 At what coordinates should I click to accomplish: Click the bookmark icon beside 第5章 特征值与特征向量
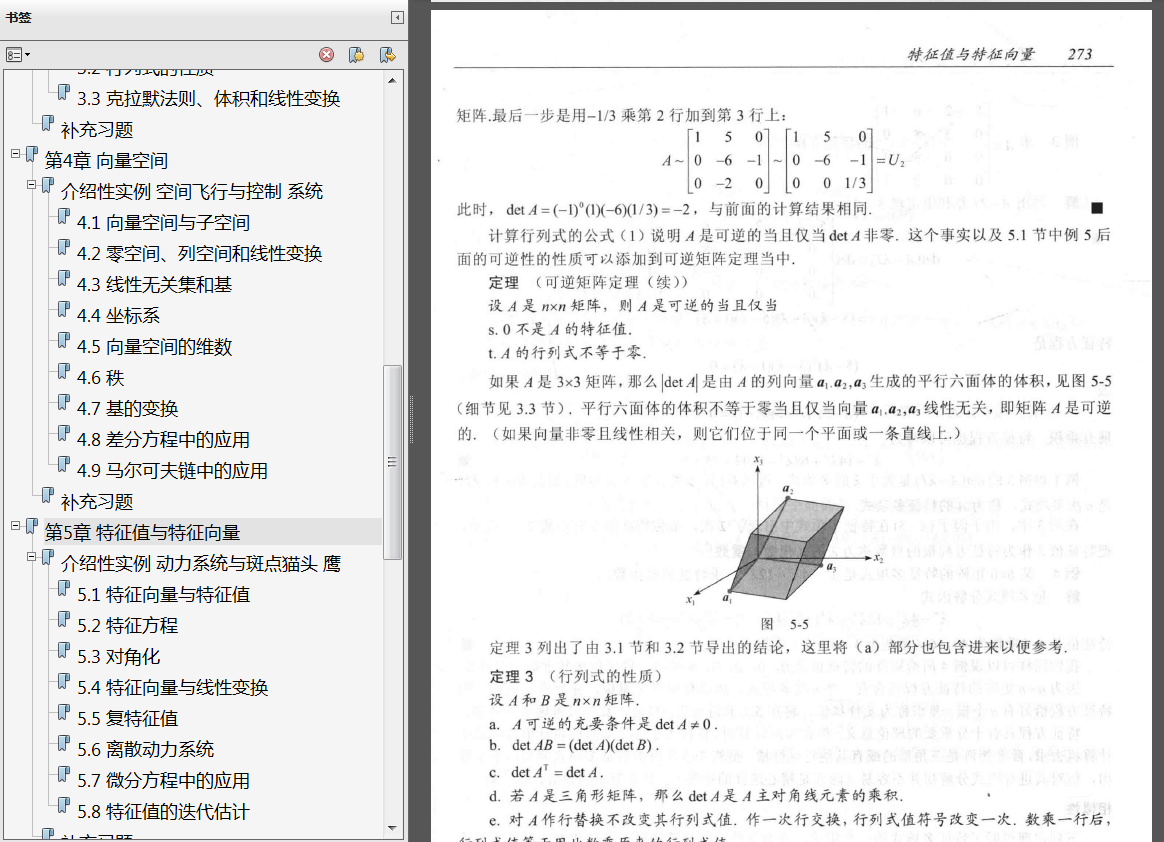point(32,526)
